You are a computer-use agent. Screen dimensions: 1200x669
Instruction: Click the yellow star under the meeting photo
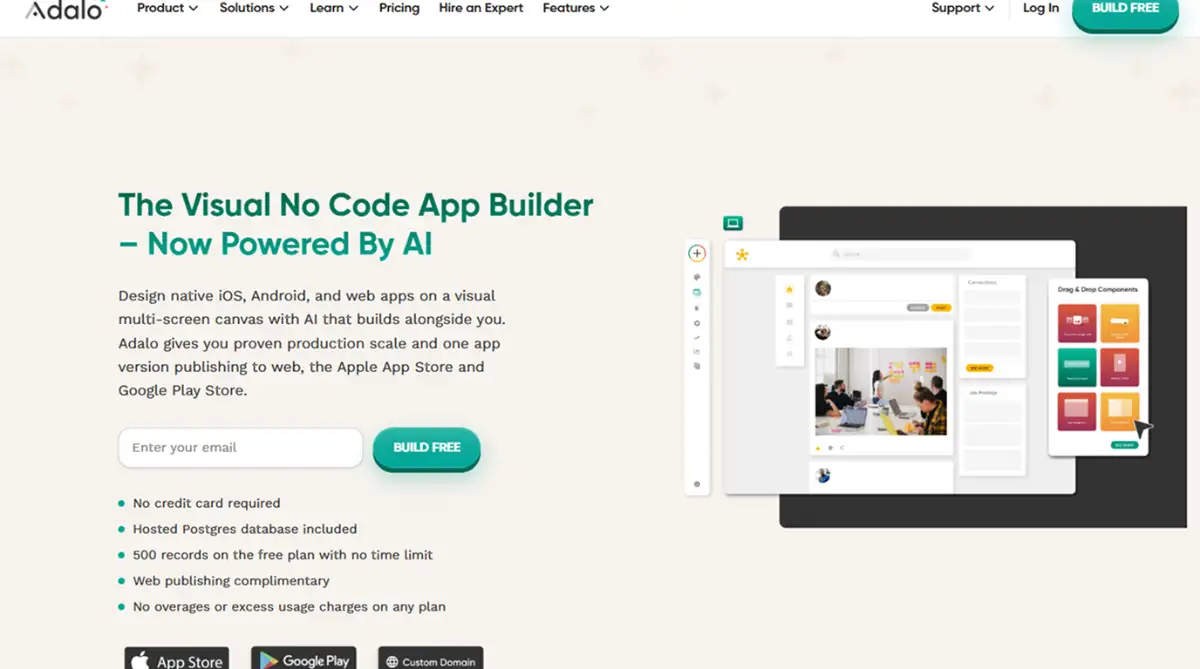pos(818,447)
